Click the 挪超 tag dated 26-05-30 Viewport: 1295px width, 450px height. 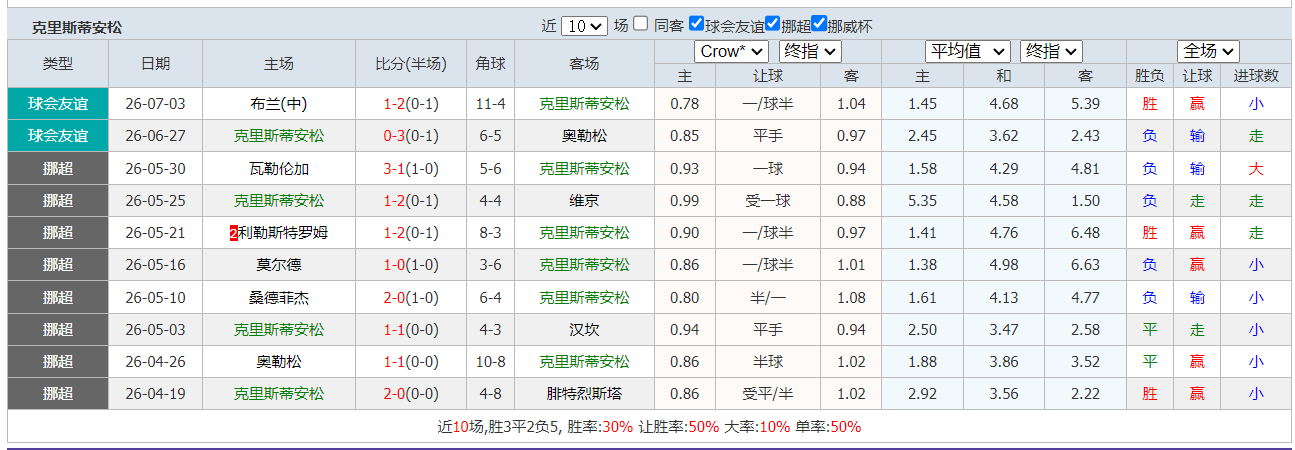[x=58, y=168]
